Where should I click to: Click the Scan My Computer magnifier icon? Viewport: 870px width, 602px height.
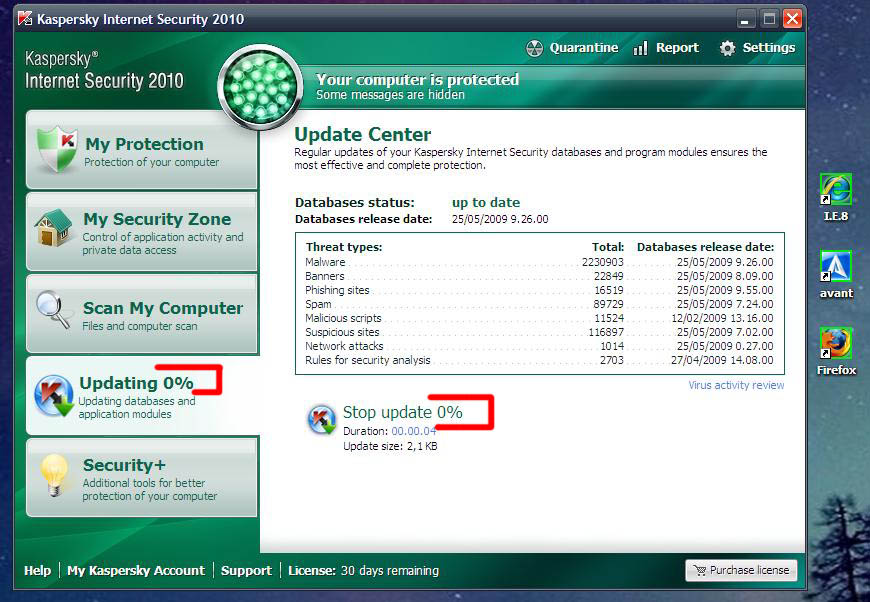point(53,310)
